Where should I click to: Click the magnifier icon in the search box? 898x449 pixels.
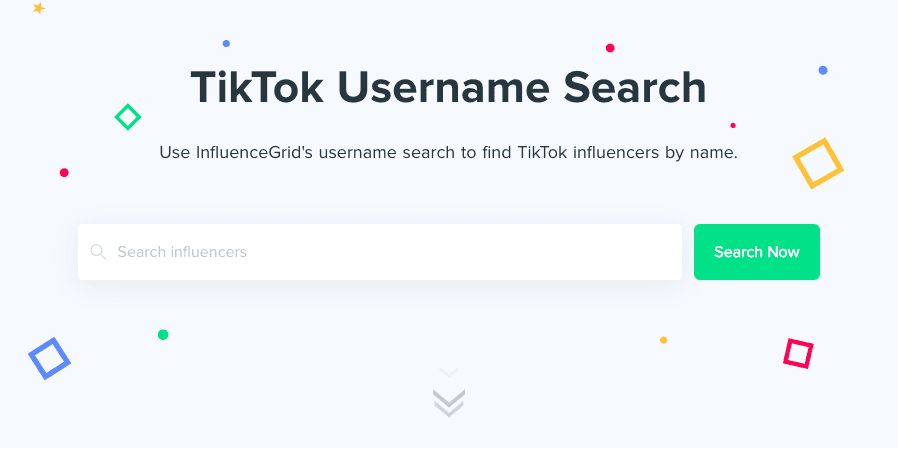(x=98, y=252)
